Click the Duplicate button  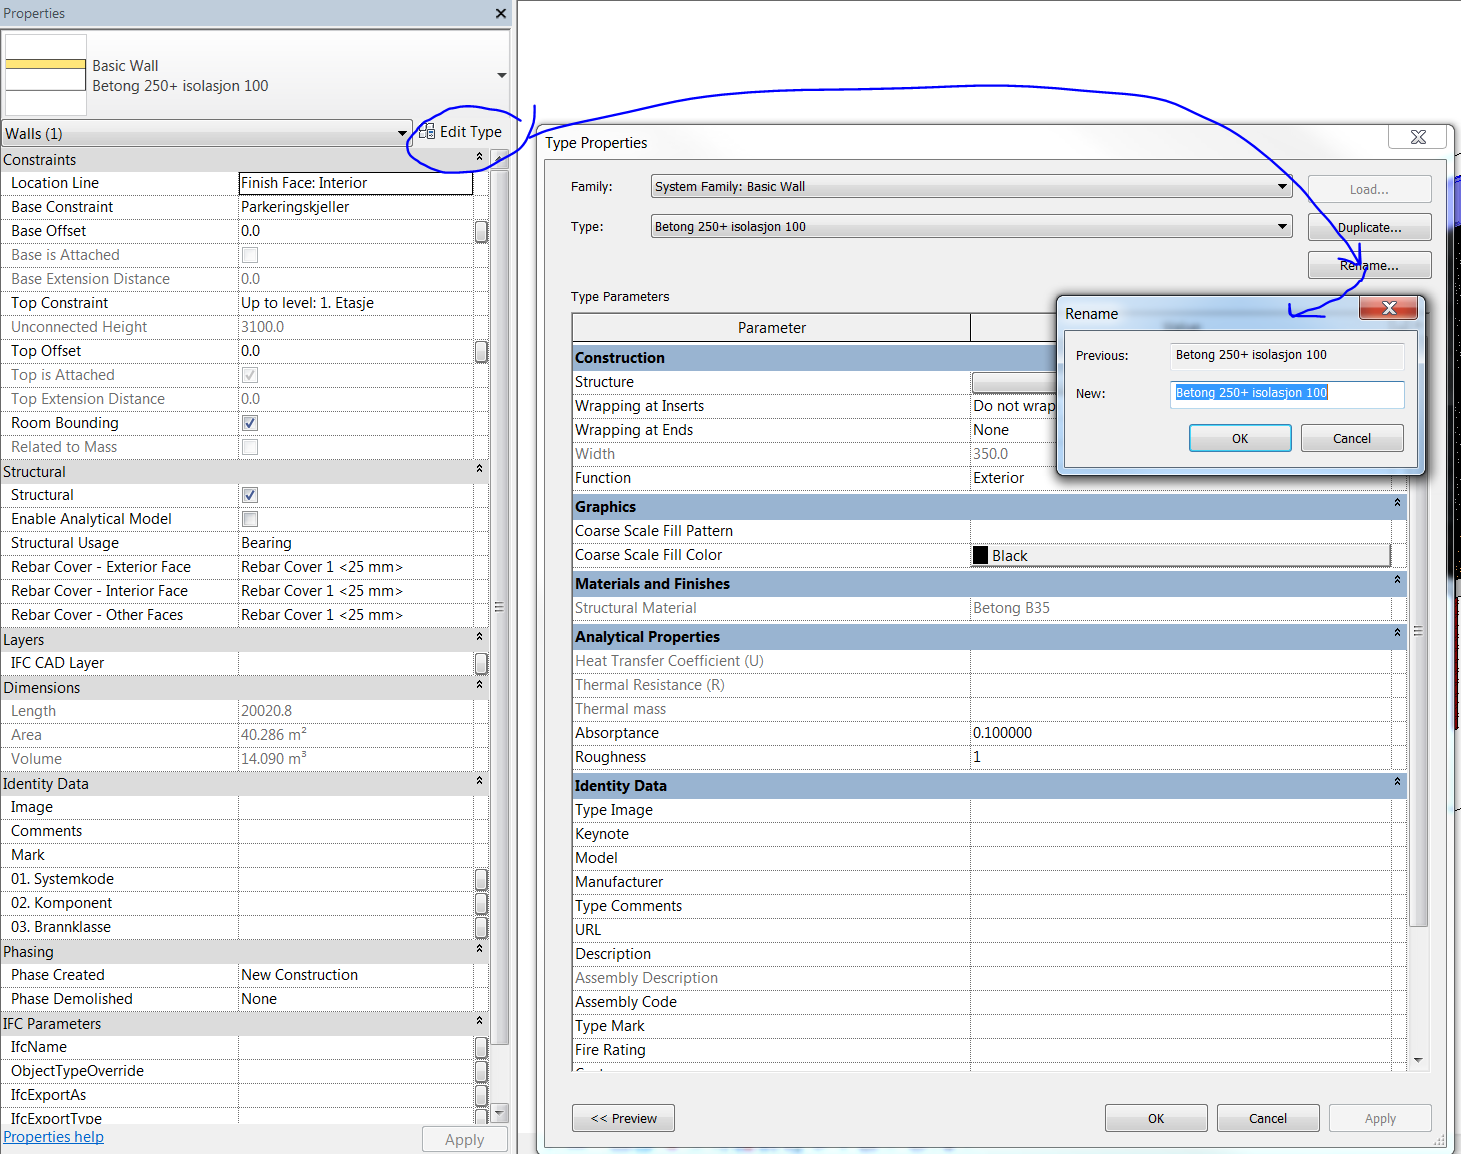tap(1369, 227)
